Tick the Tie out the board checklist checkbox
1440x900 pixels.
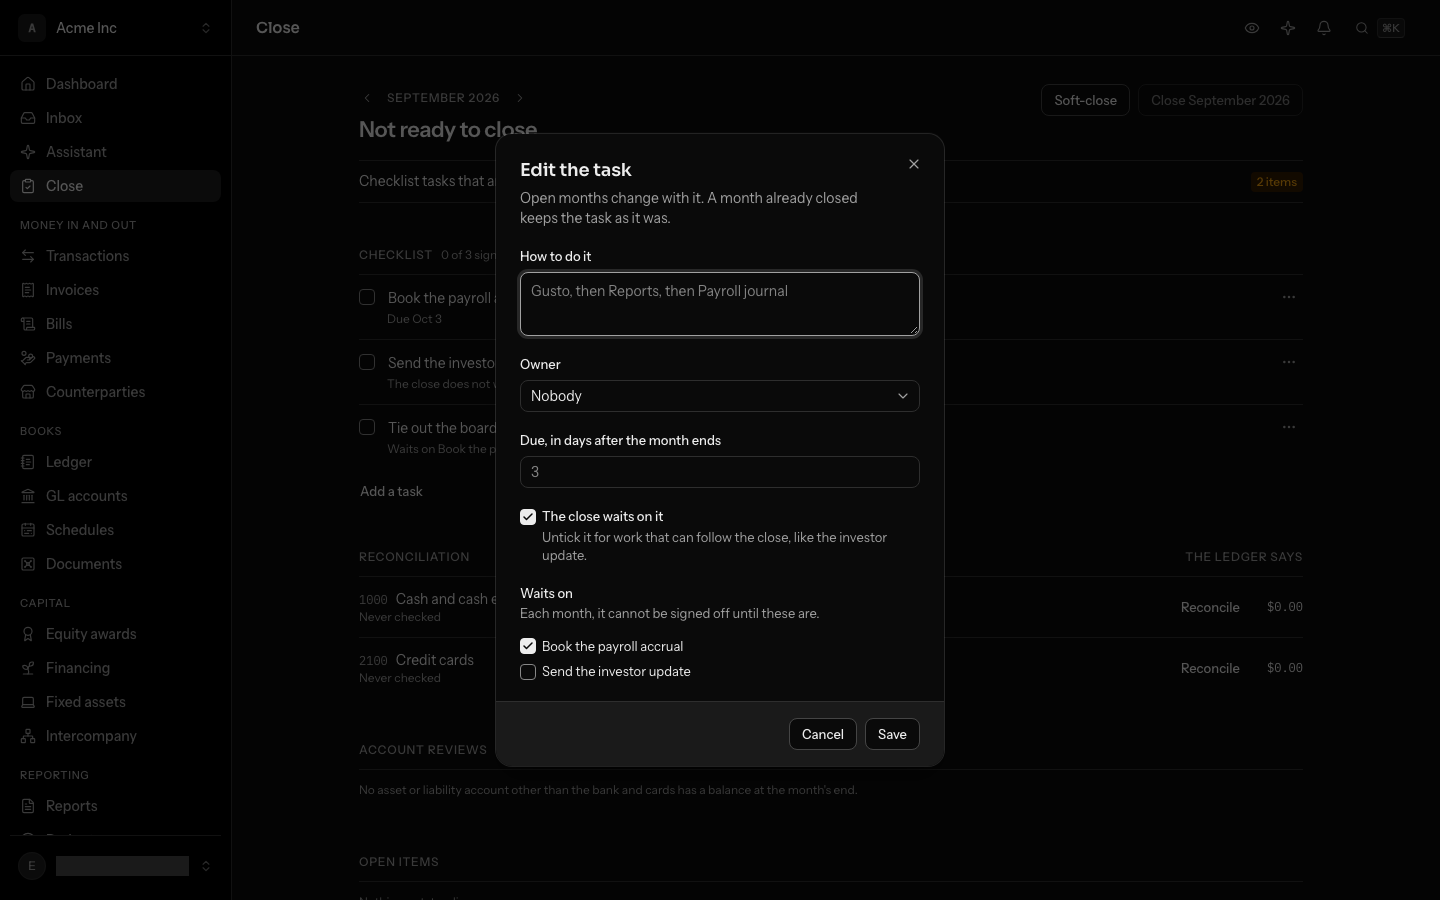point(367,427)
